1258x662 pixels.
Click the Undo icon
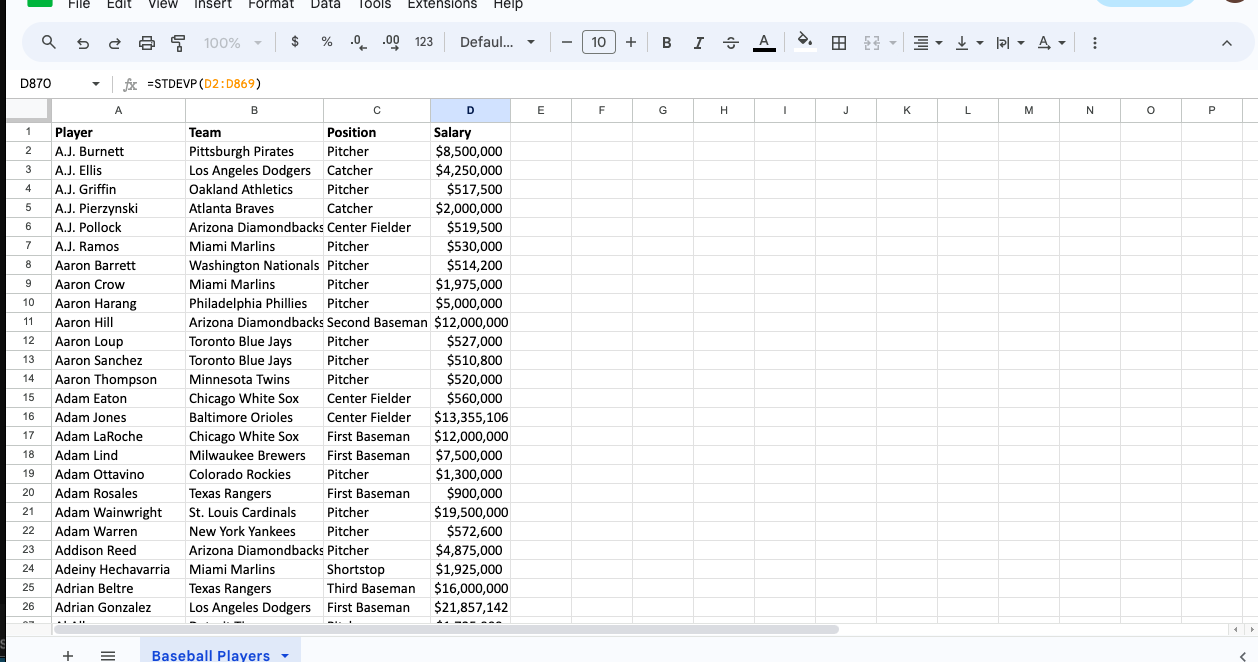(82, 42)
